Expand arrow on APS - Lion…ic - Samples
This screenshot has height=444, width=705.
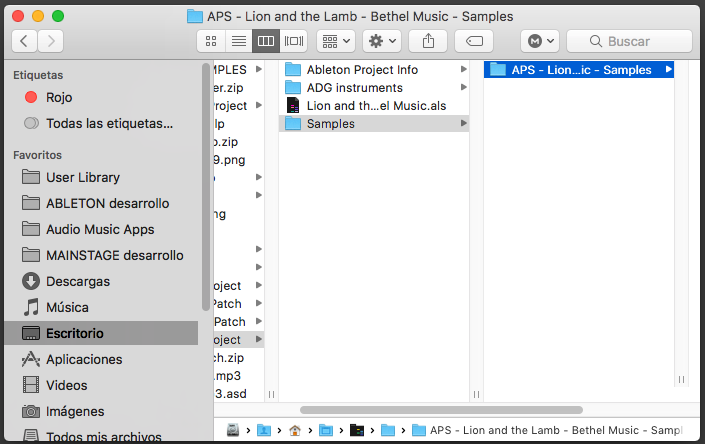click(668, 69)
